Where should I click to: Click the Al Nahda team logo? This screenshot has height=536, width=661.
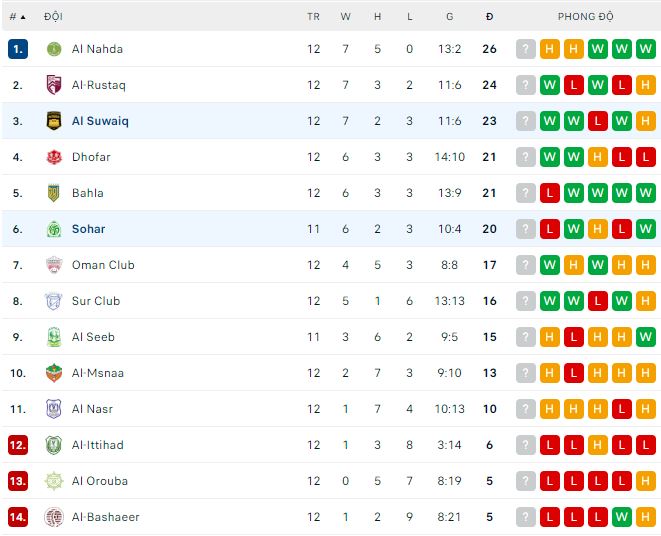point(54,49)
